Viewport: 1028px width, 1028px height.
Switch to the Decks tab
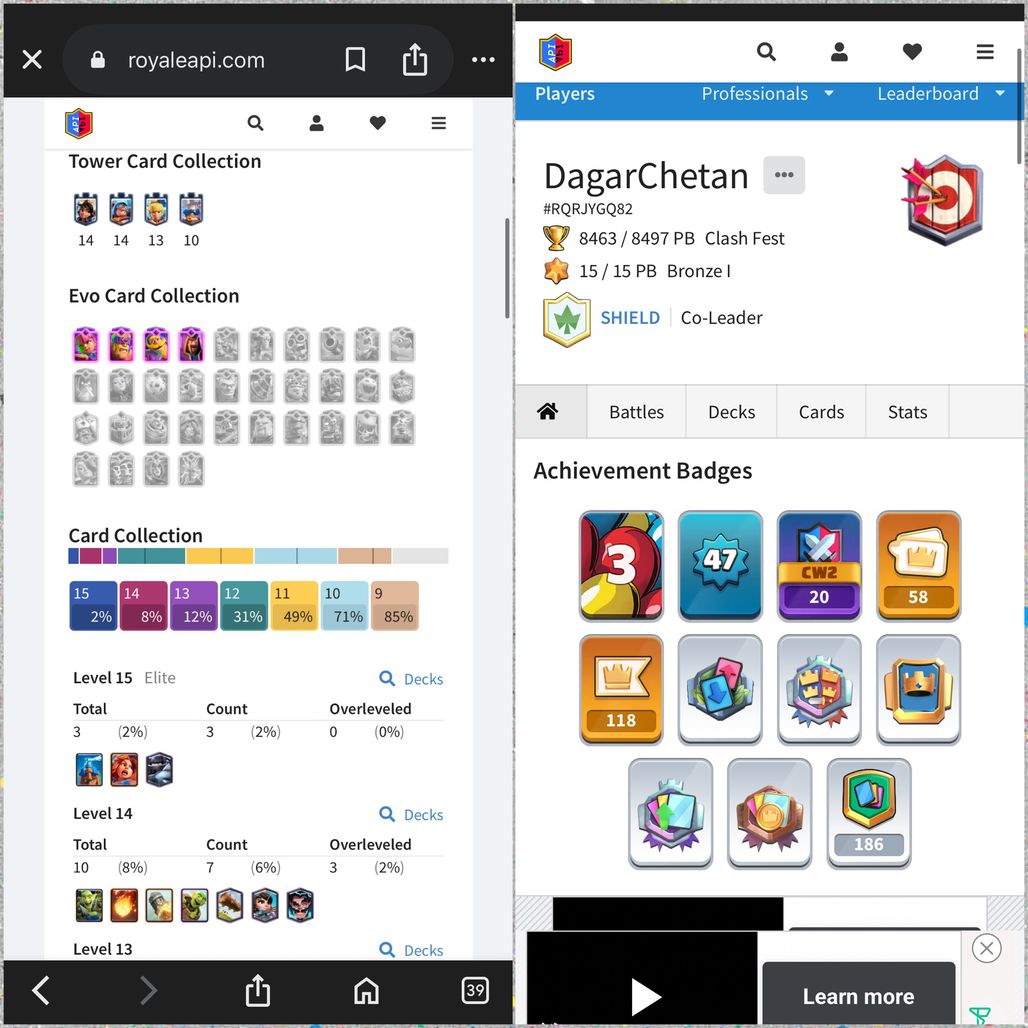click(x=732, y=412)
